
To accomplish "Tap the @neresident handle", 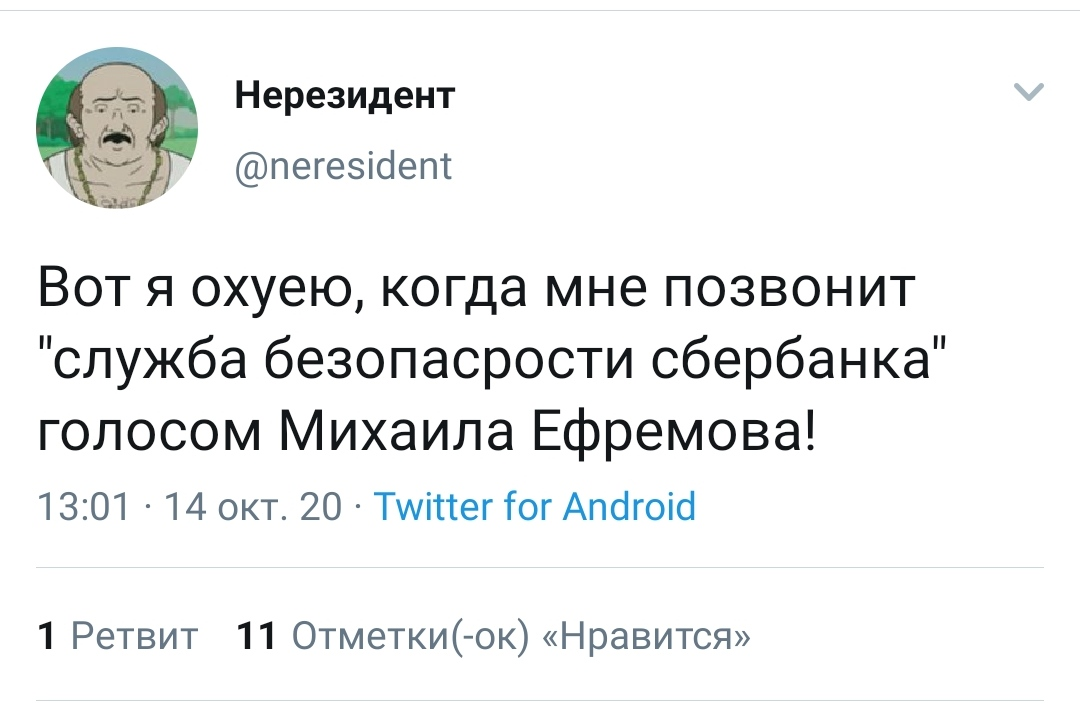I will (343, 166).
